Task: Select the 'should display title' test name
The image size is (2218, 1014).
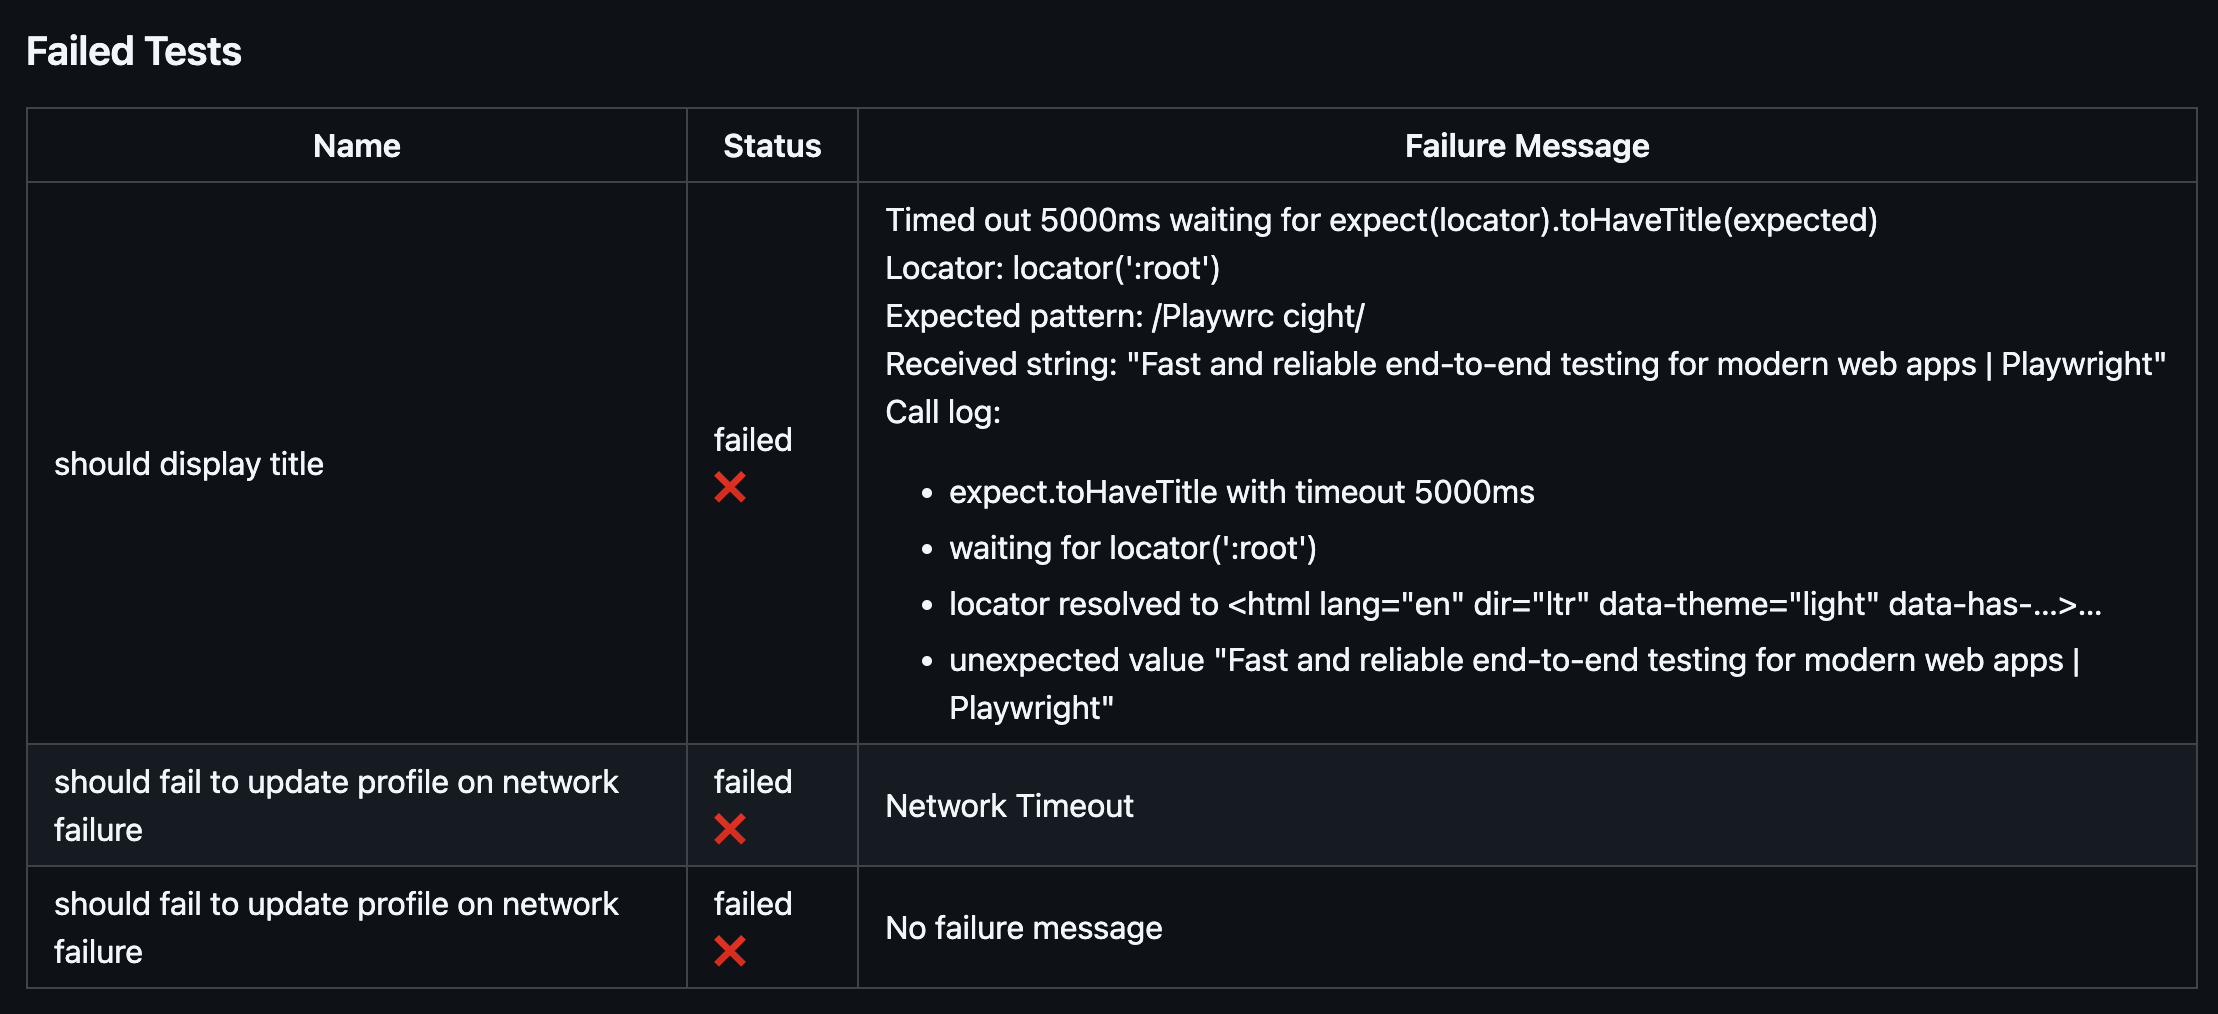Action: click(189, 464)
